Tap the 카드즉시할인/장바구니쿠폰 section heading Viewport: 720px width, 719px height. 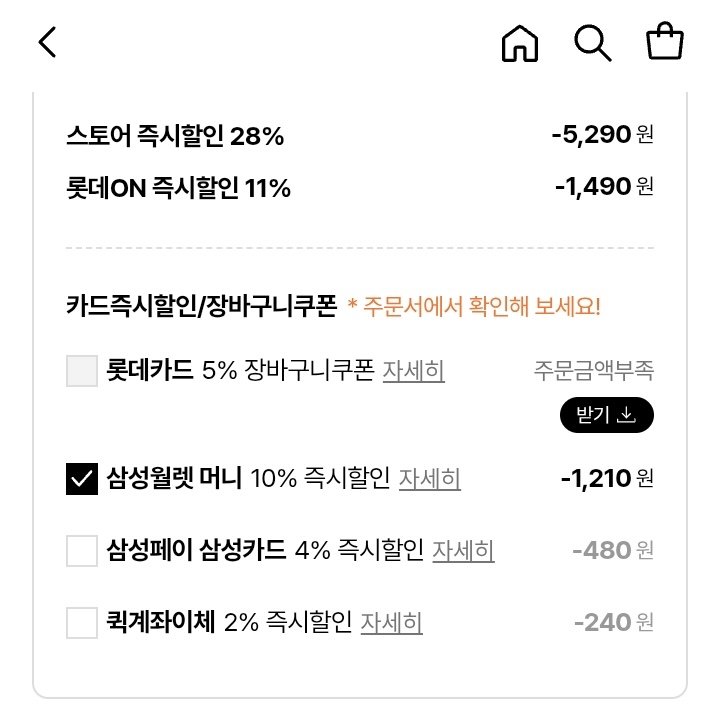pos(201,306)
